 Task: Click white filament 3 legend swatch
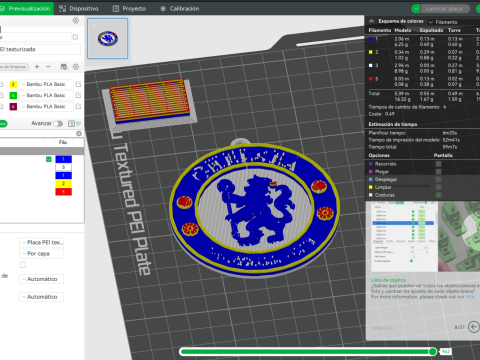(371, 66)
